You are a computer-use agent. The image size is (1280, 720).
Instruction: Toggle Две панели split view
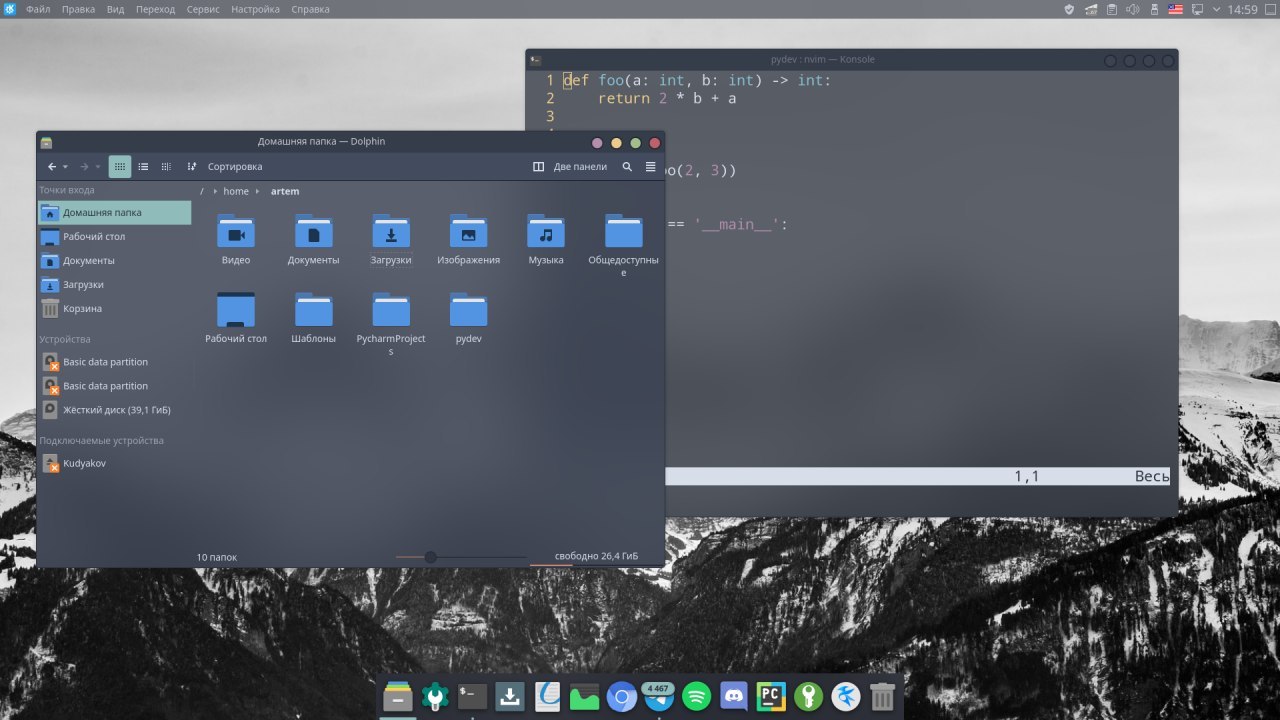570,167
